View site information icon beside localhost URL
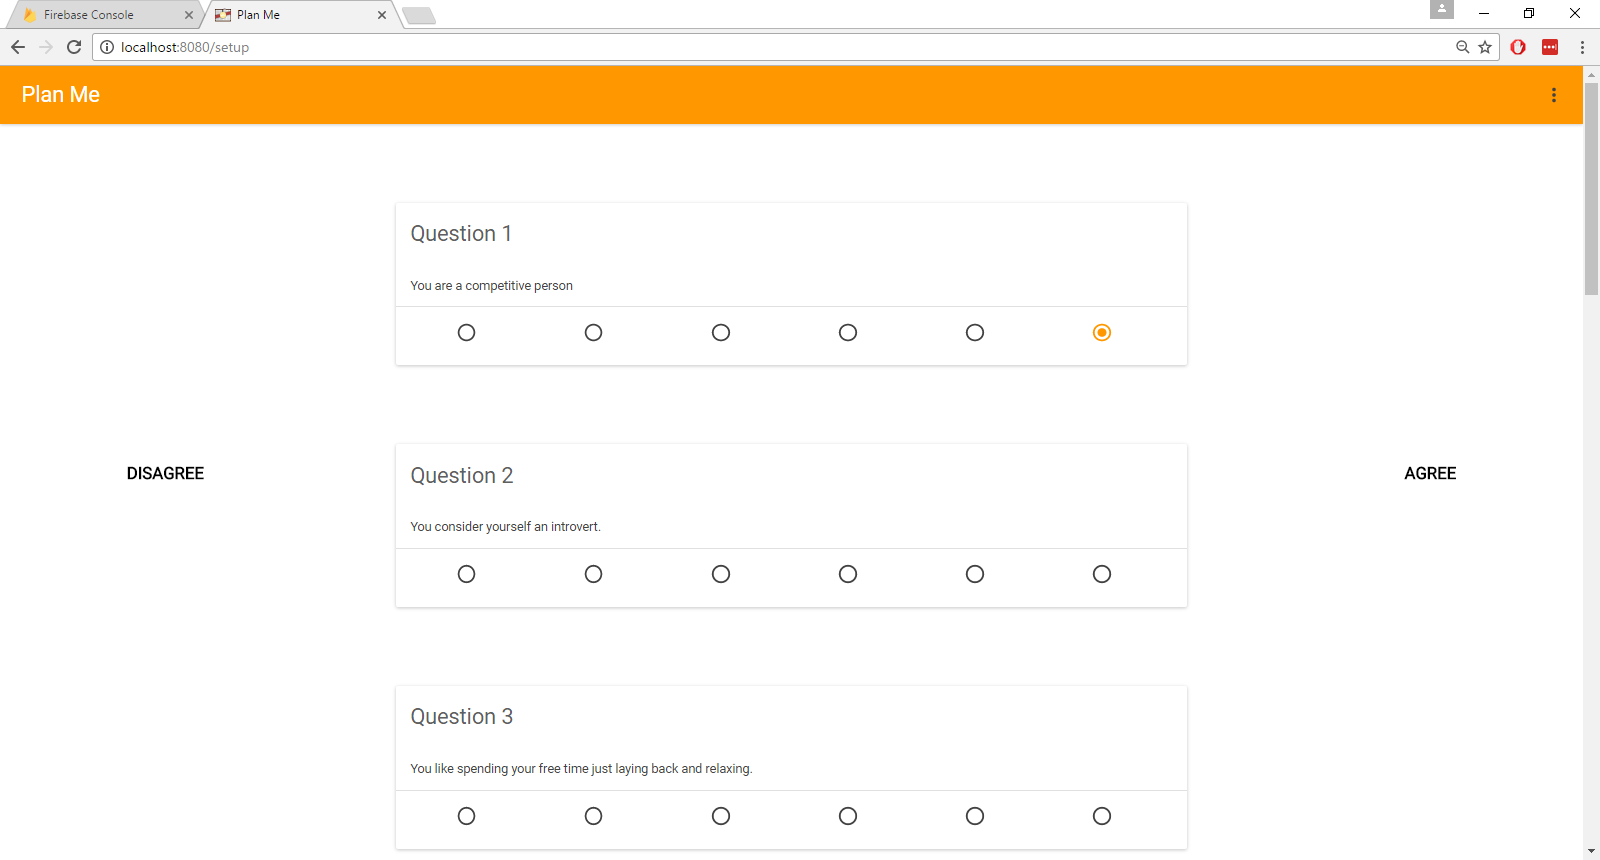Image resolution: width=1600 pixels, height=860 pixels. coord(107,47)
